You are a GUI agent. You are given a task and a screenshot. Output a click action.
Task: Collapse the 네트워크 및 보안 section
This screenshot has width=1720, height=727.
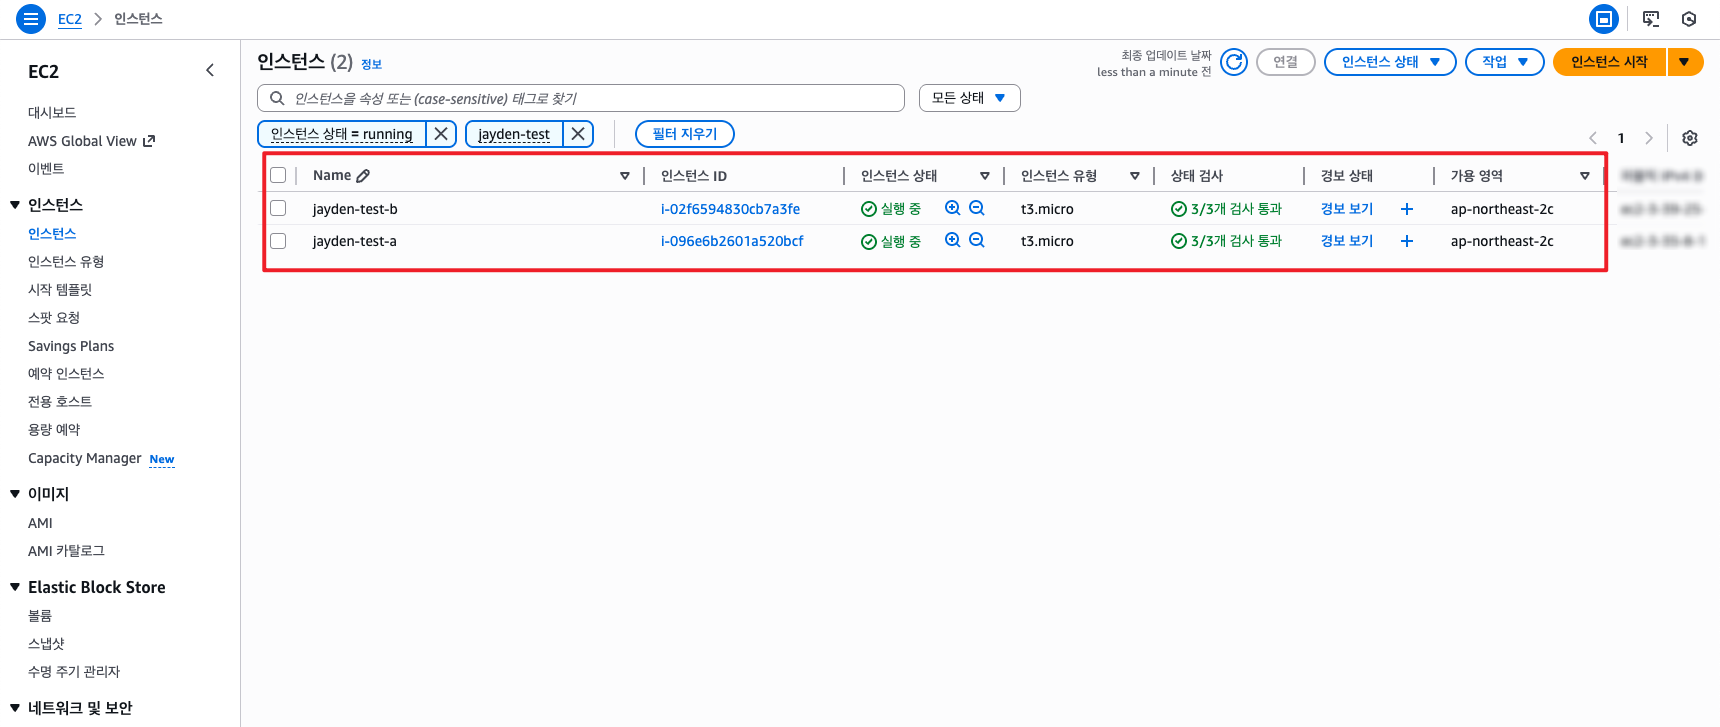coord(15,708)
